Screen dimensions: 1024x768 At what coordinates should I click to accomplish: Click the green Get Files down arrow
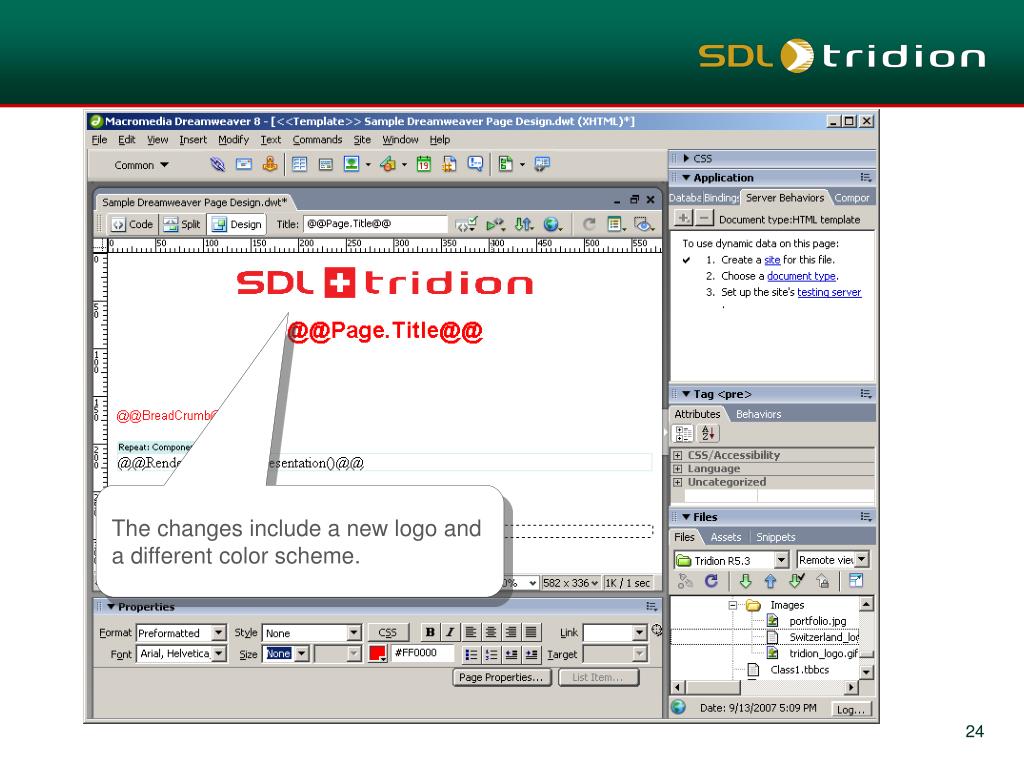pos(745,581)
